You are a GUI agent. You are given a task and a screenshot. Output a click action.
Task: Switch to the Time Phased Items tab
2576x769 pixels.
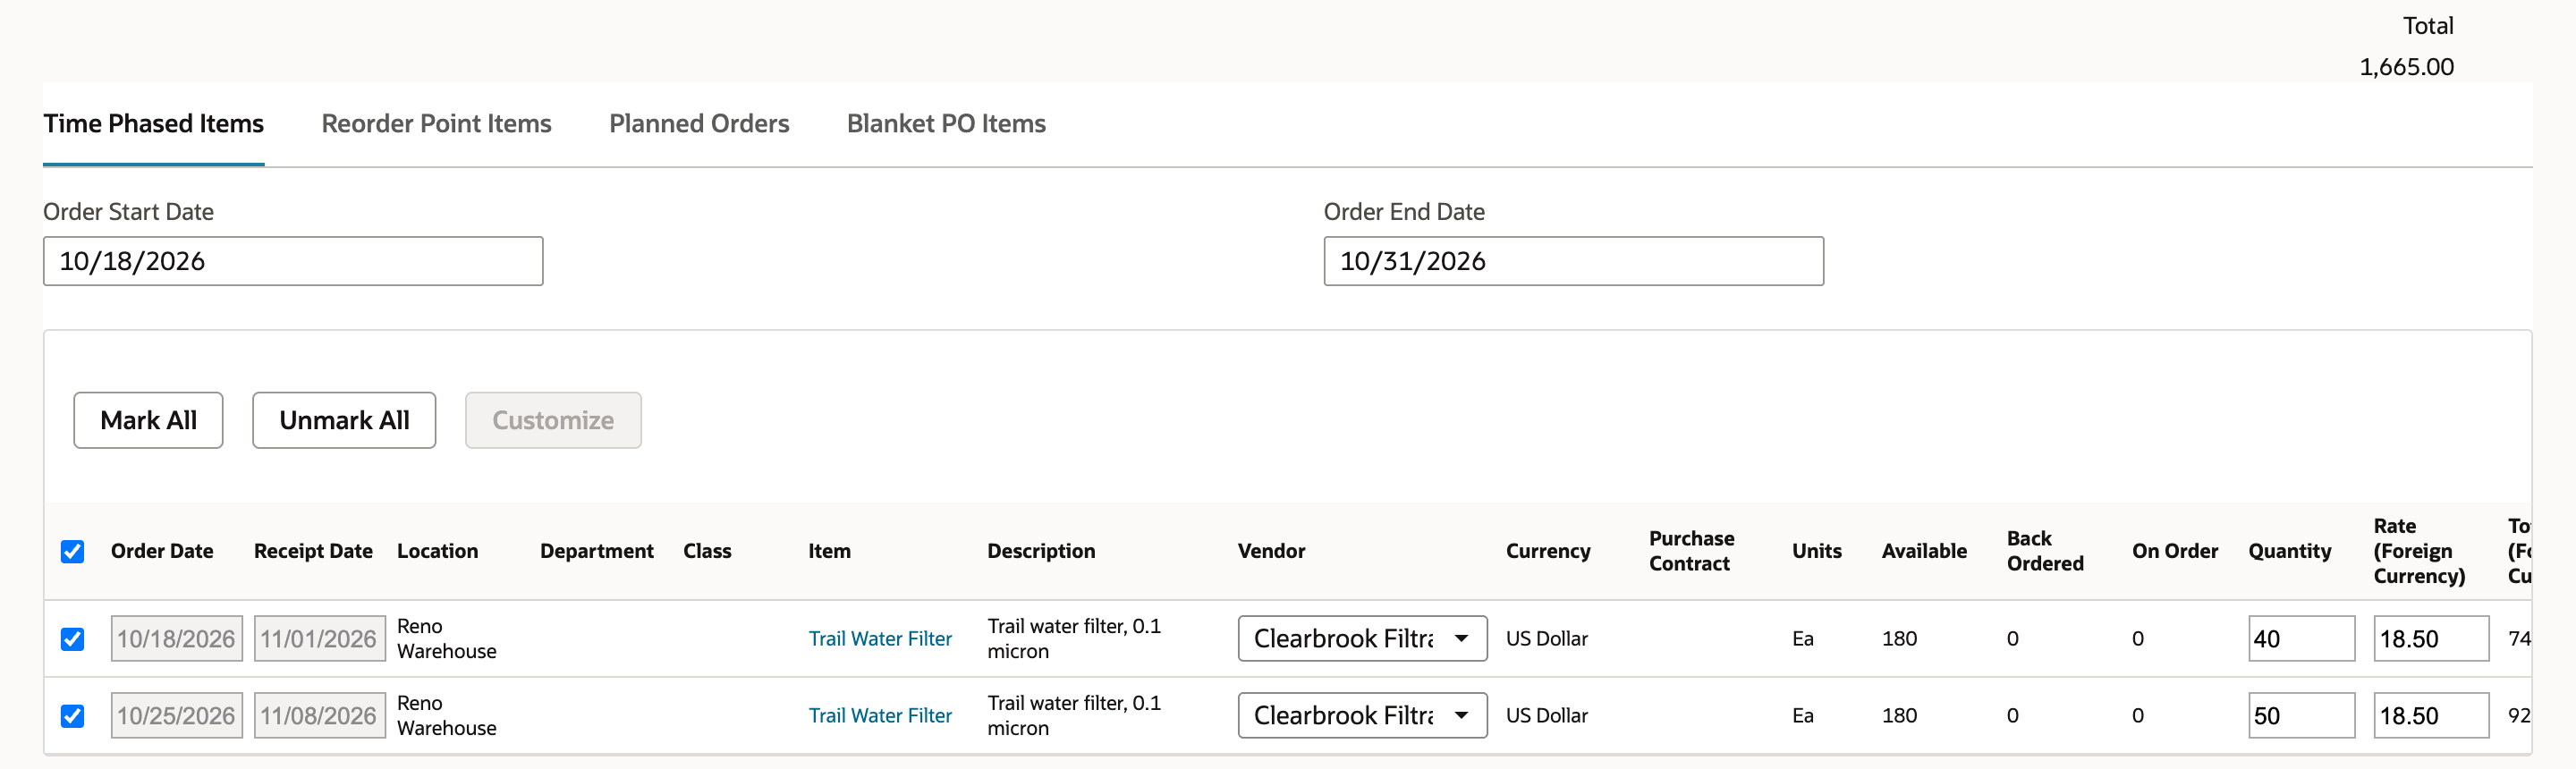pyautogui.click(x=153, y=123)
